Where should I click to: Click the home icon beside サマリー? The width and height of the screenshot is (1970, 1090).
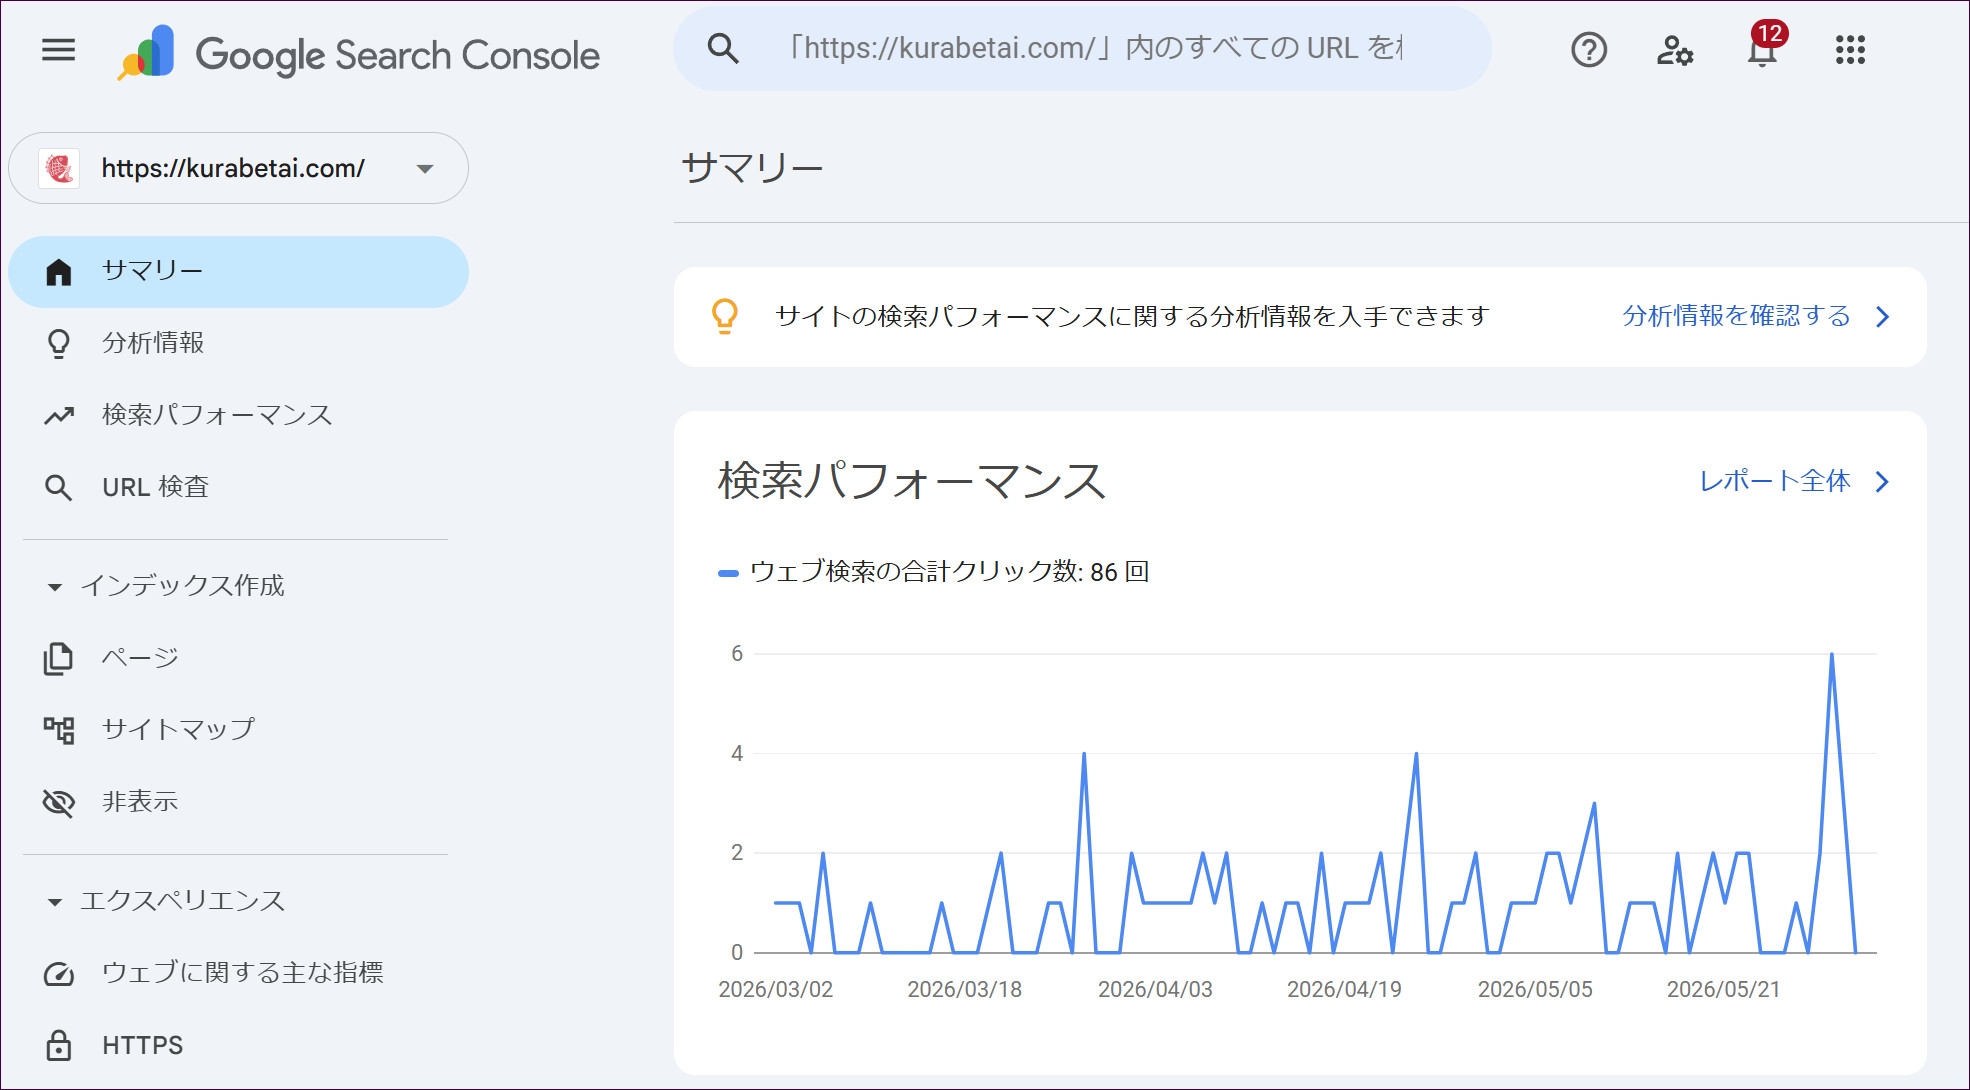point(59,271)
